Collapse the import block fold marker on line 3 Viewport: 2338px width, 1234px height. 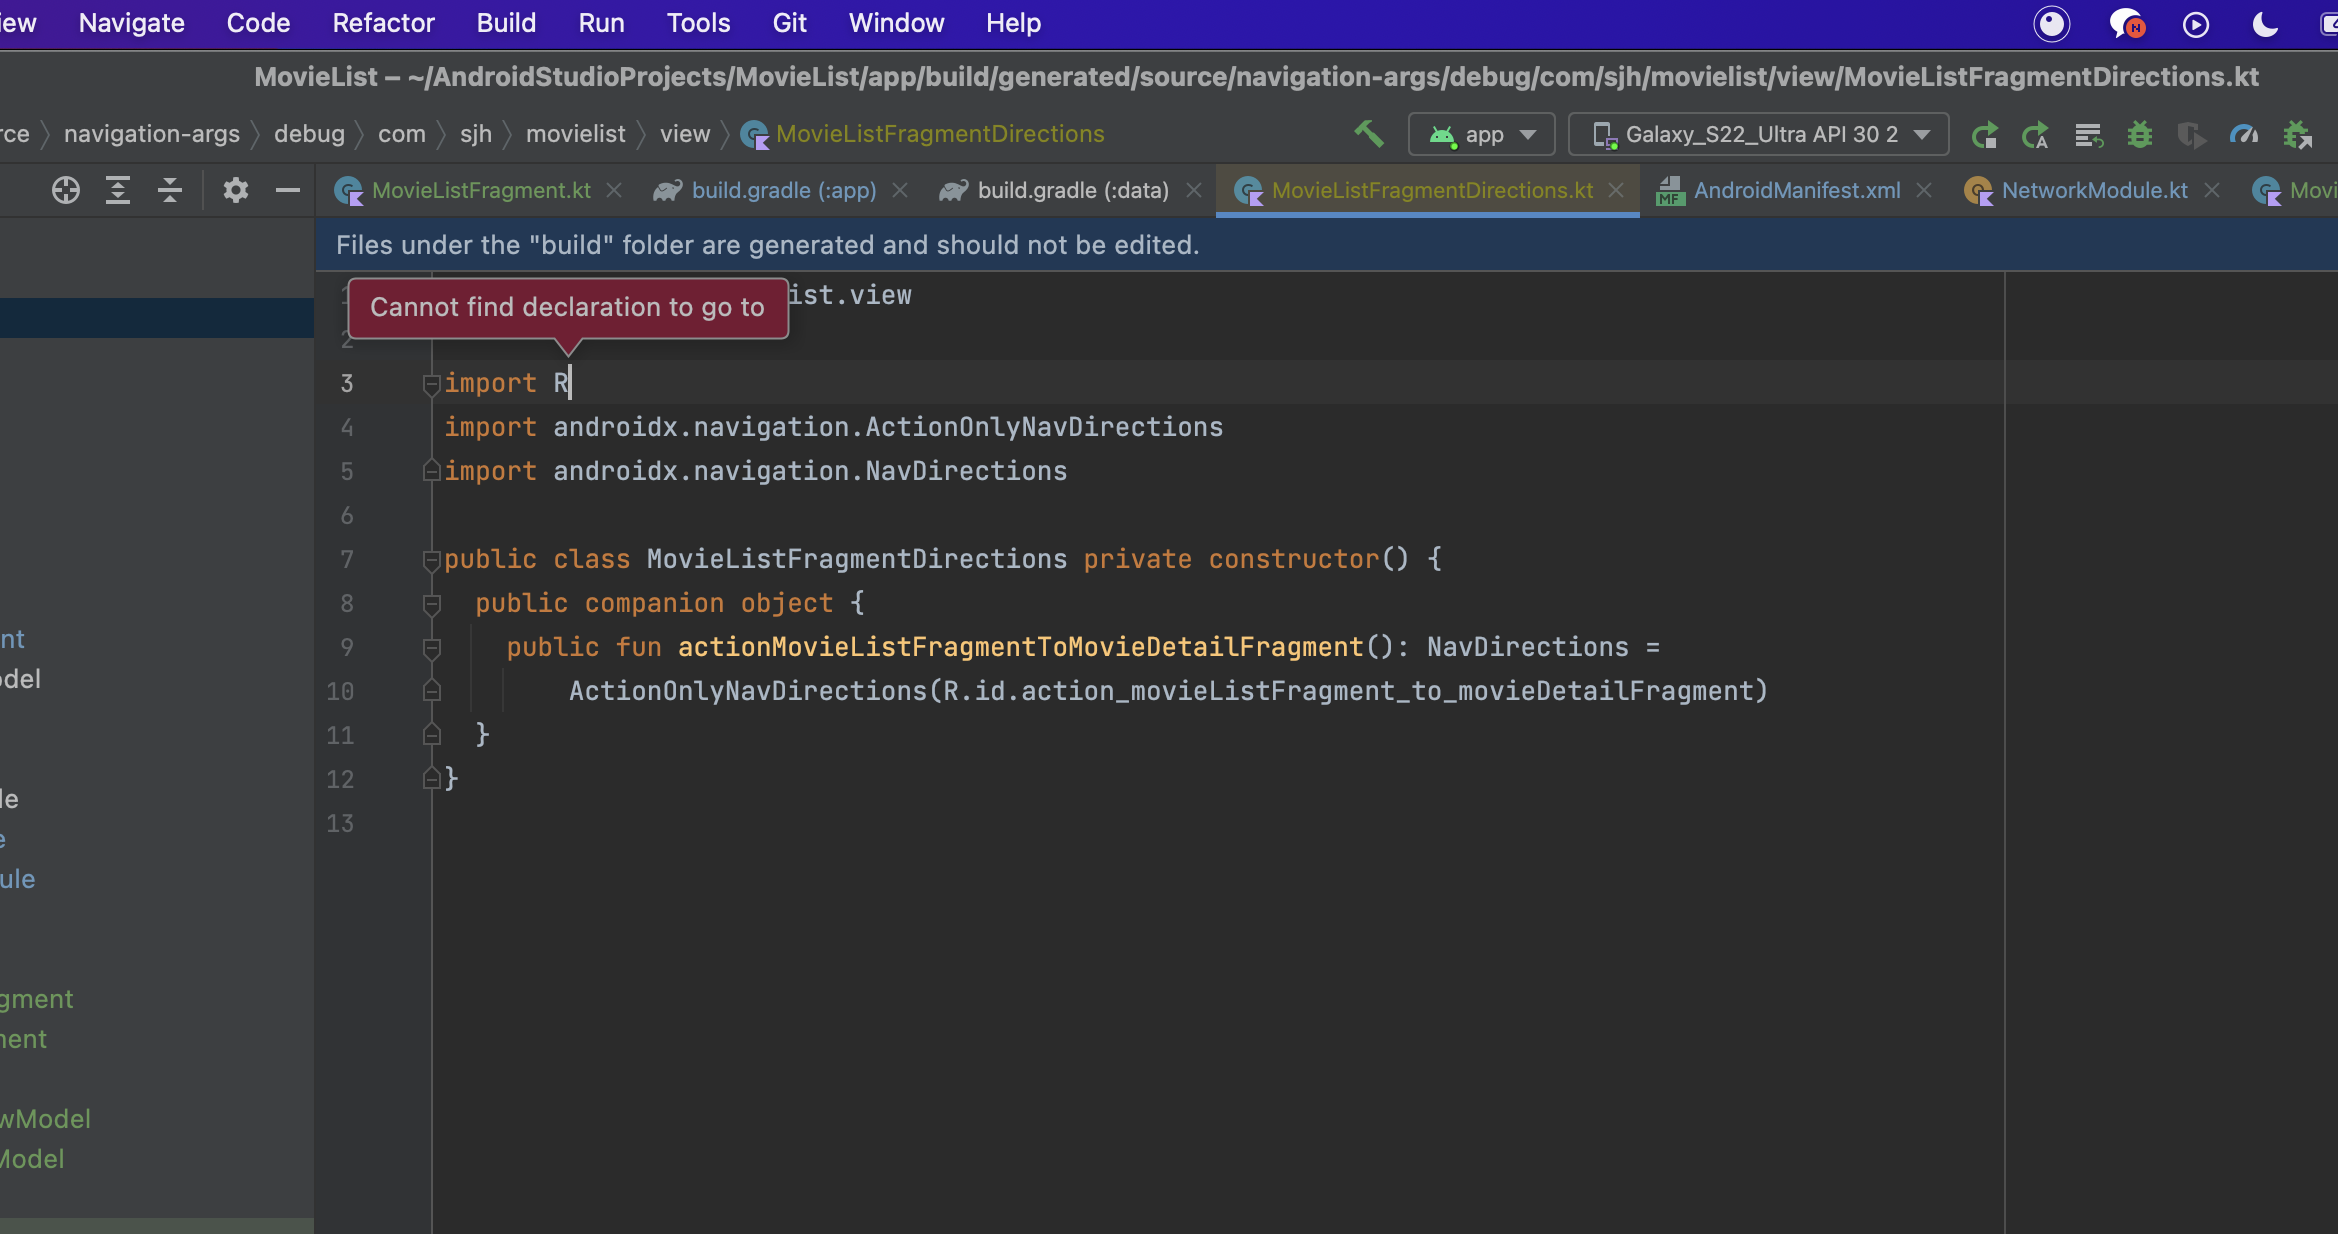point(431,383)
